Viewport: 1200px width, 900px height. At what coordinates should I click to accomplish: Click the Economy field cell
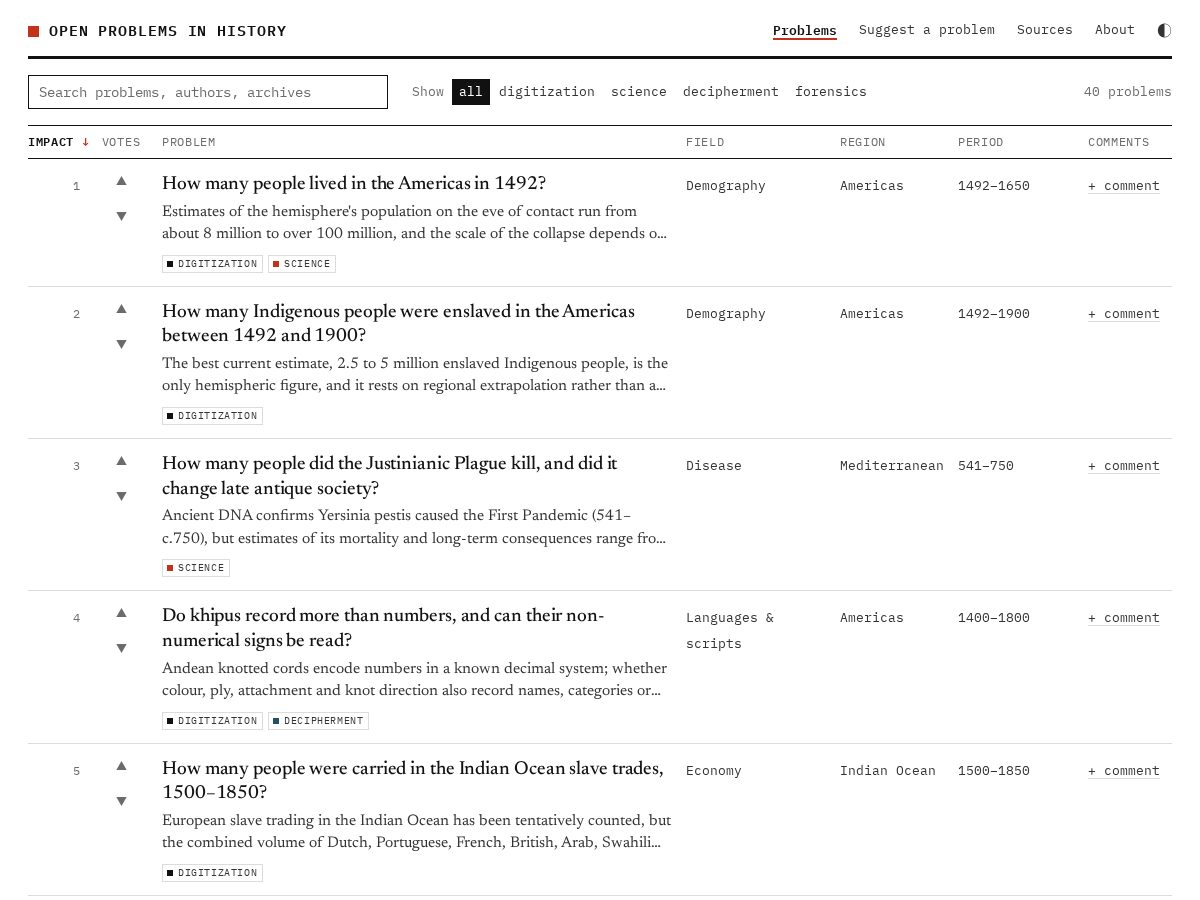click(714, 771)
